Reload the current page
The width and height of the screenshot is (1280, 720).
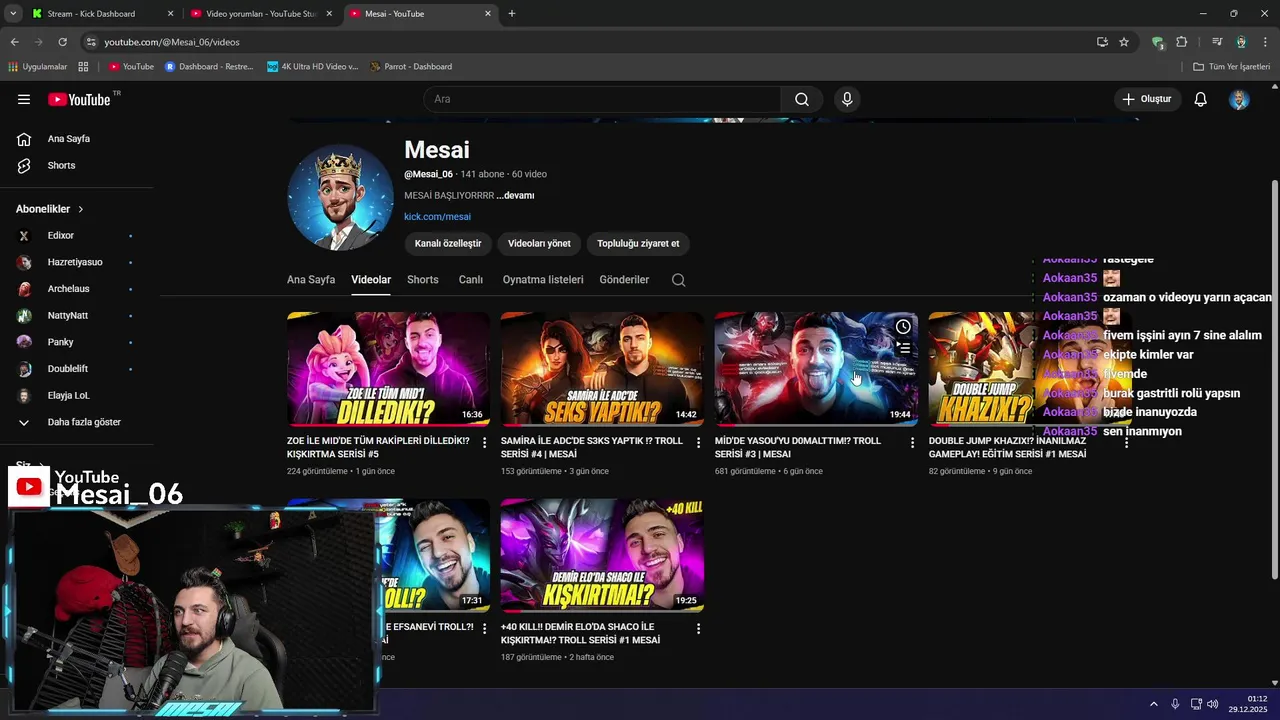(62, 42)
